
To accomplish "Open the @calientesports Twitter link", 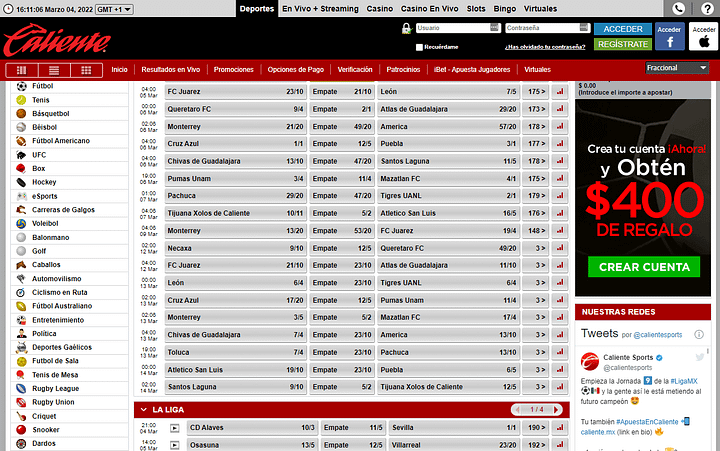I will 658,335.
